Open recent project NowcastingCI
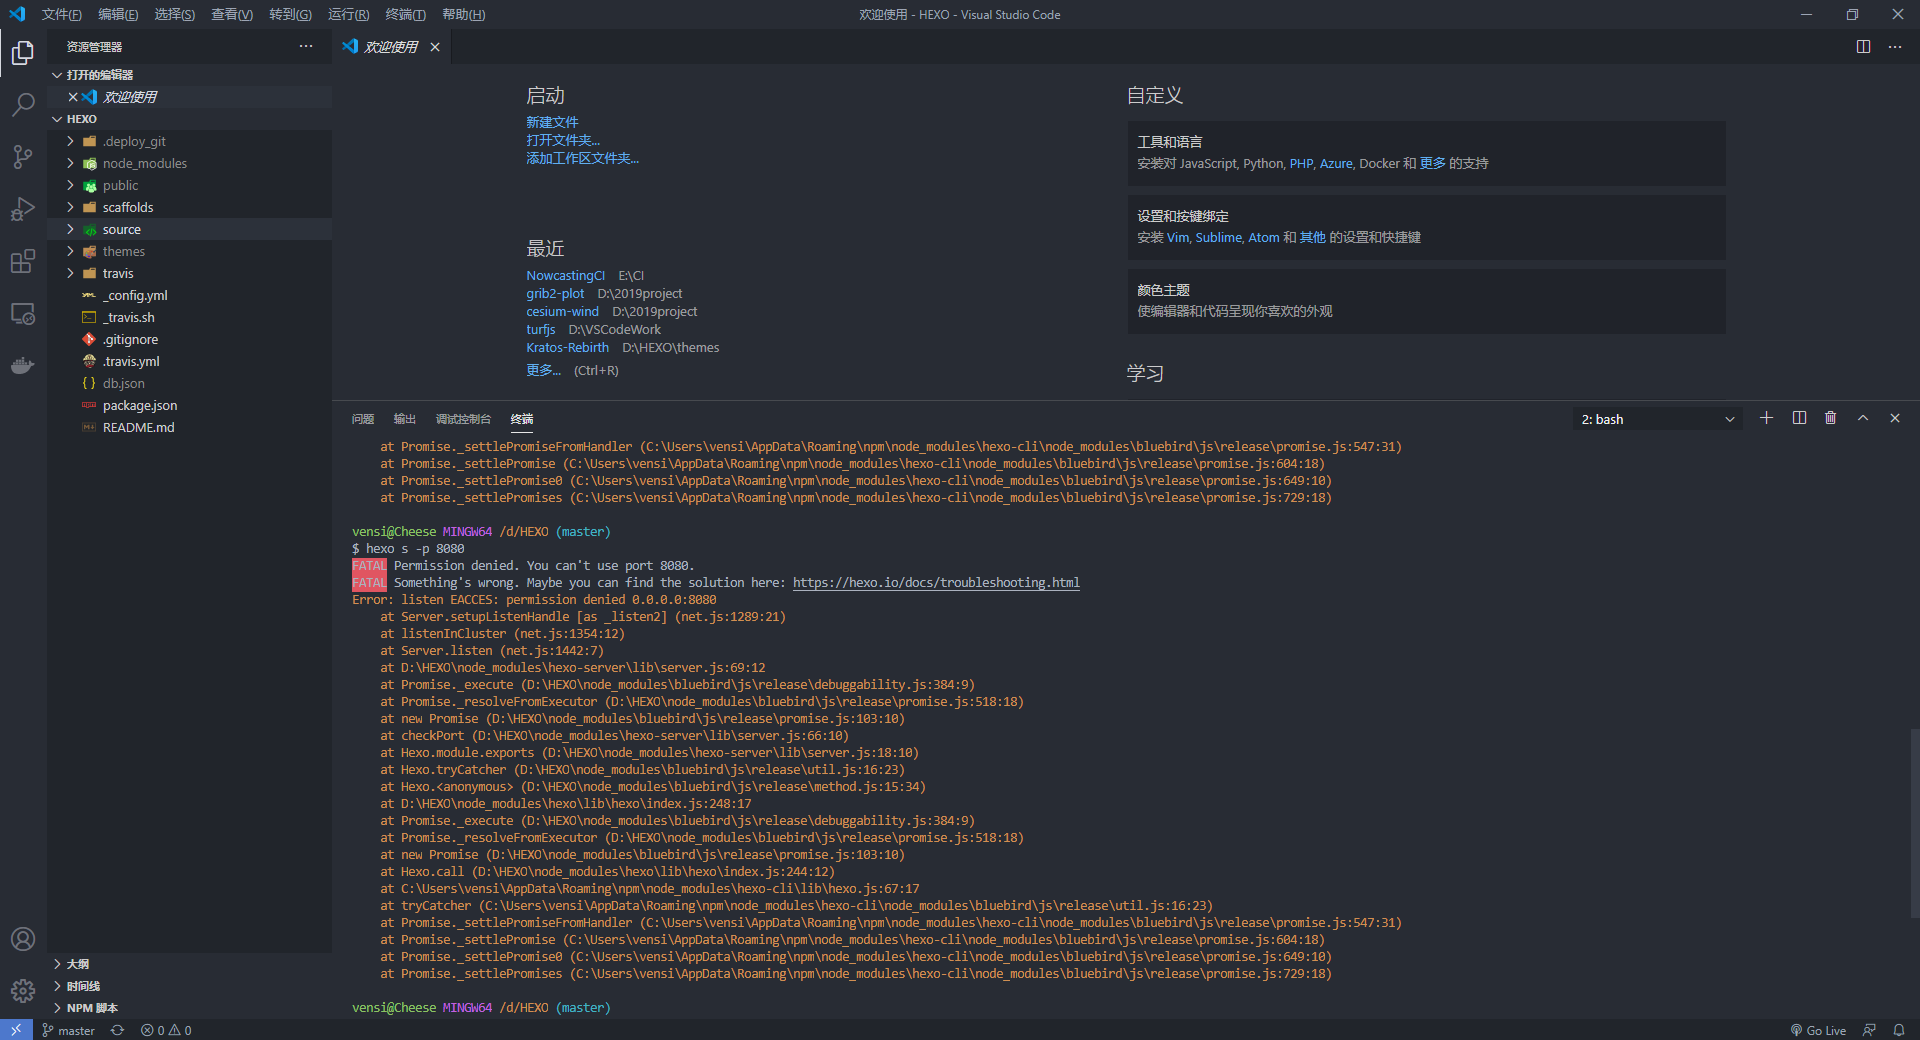 [x=565, y=275]
